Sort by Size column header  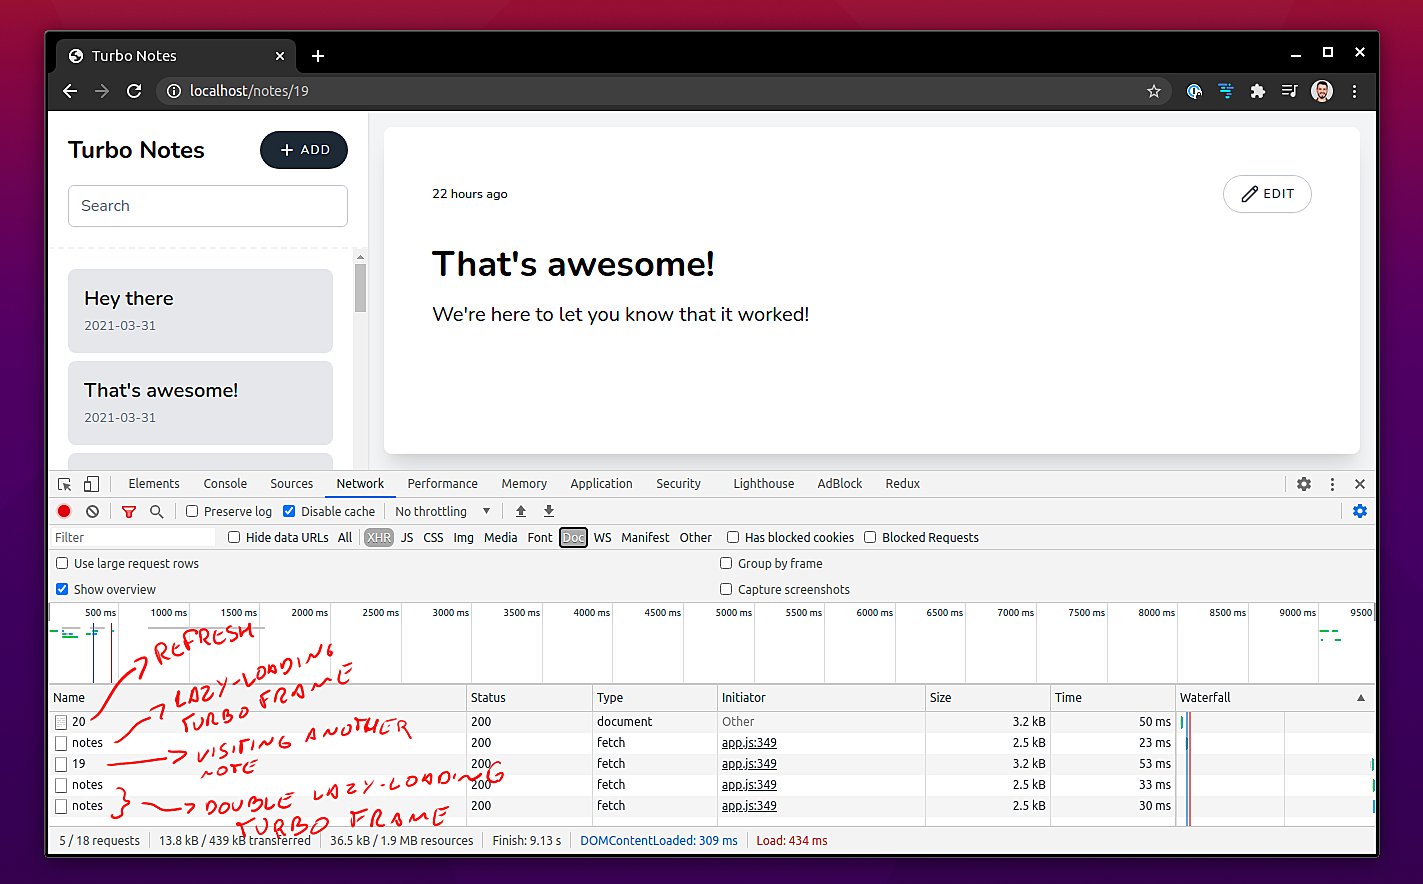(988, 698)
